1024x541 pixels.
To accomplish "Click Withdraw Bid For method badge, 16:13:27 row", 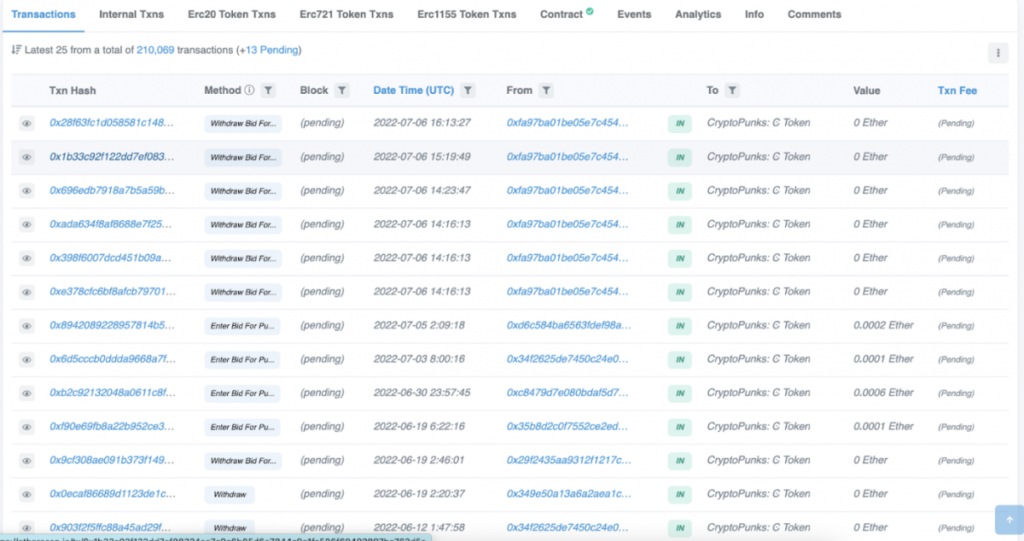I will pos(243,123).
